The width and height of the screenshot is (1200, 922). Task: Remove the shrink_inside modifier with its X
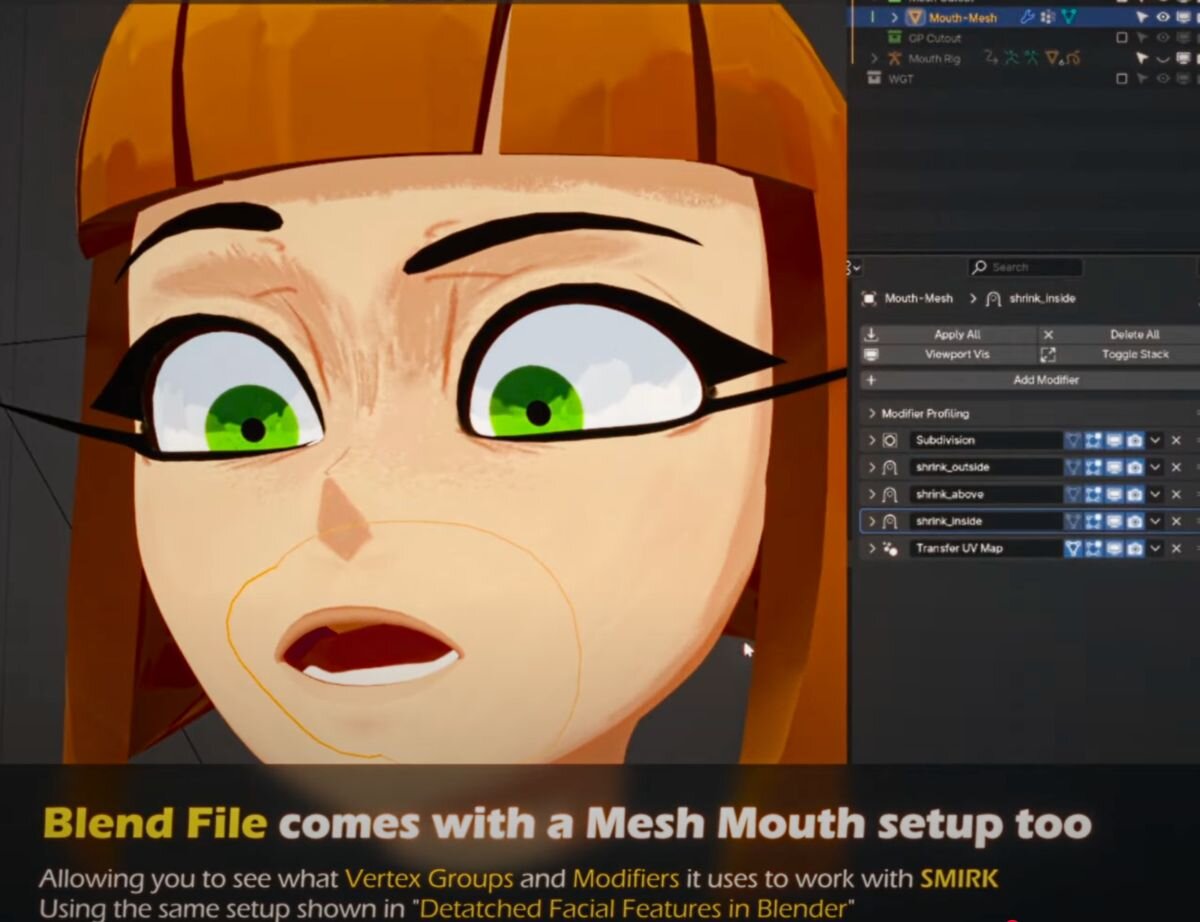tap(1176, 521)
